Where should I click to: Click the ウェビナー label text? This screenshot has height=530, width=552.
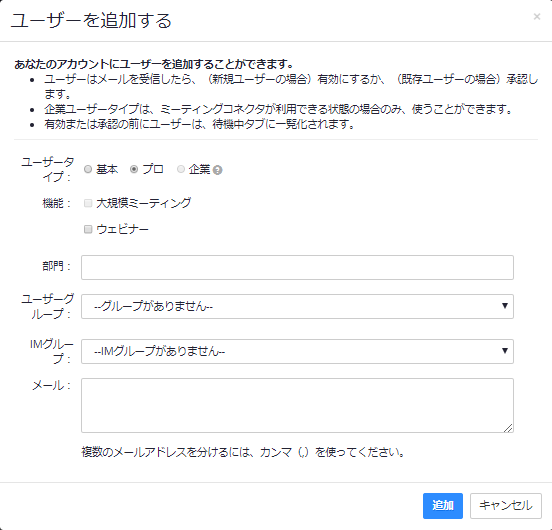[x=122, y=229]
